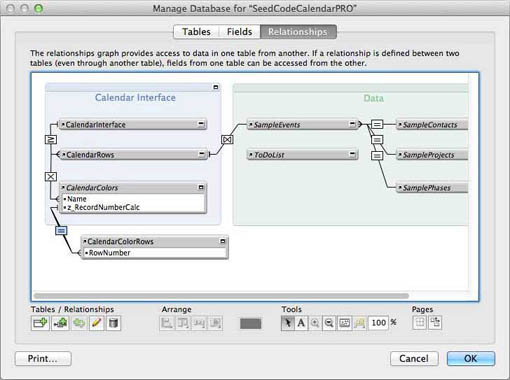Click the Zoom in magnifier tool

[315, 323]
